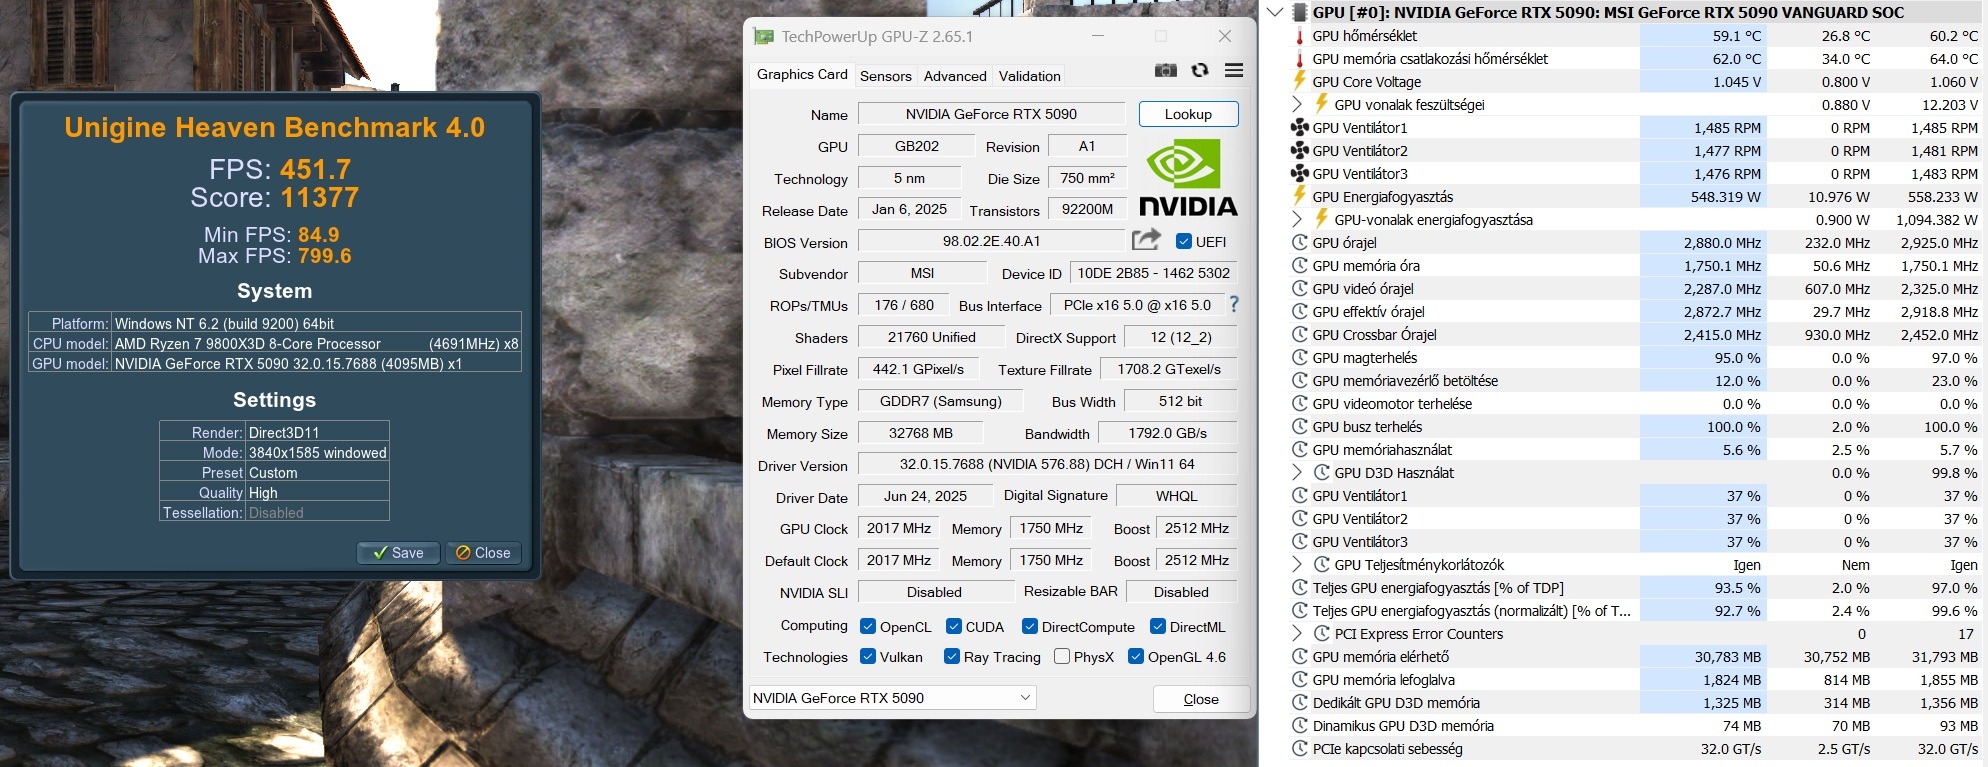Switch to the Sensors tab
This screenshot has width=1988, height=767.
click(886, 76)
